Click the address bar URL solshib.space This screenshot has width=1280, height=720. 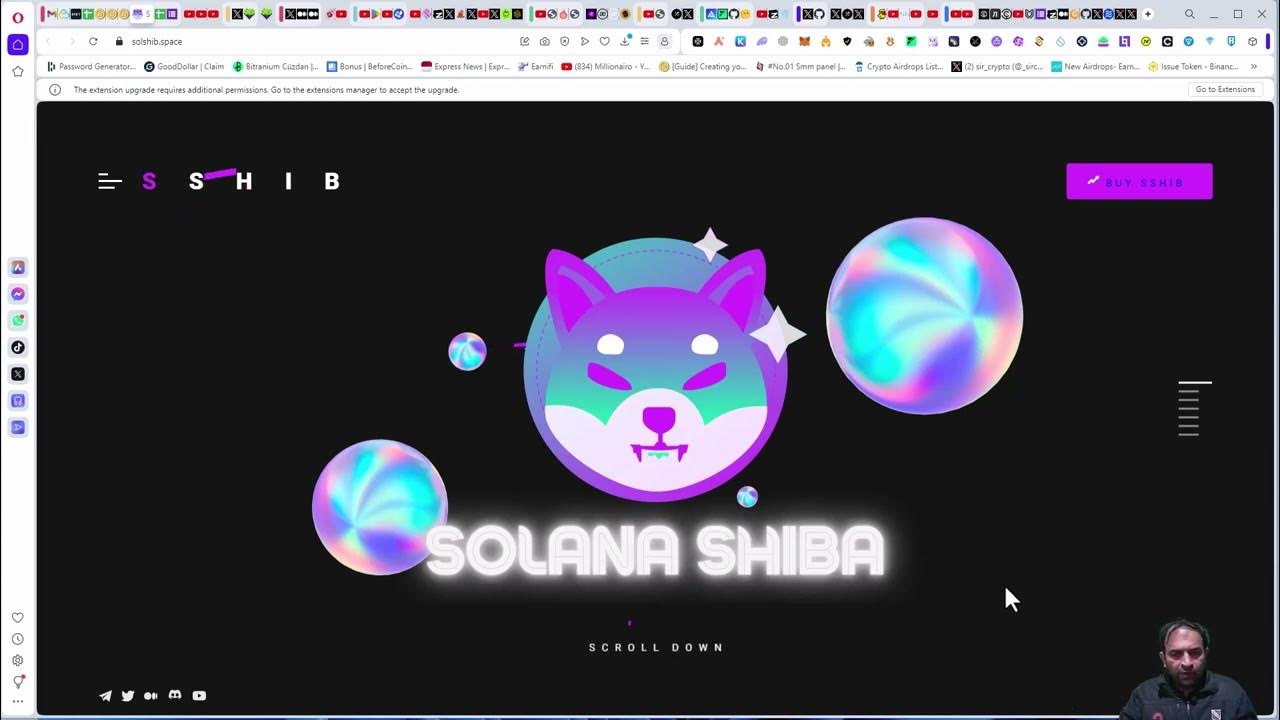click(157, 42)
